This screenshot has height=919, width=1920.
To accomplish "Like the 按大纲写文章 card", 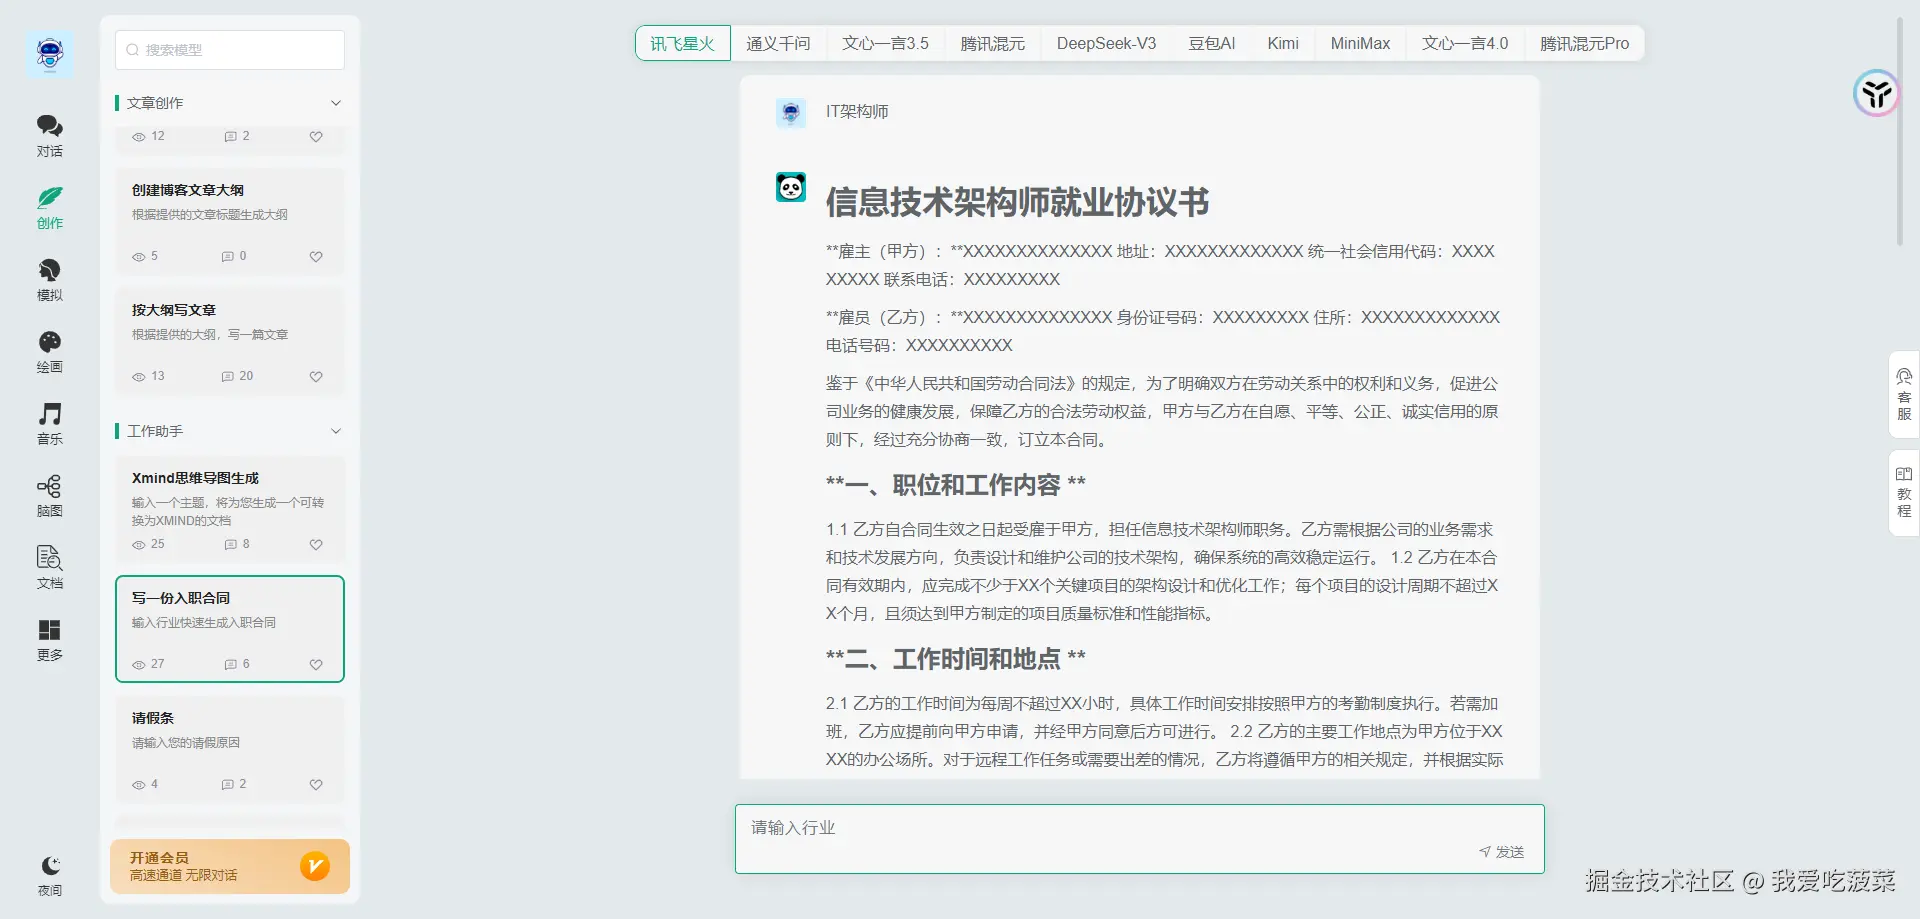I will [x=316, y=376].
